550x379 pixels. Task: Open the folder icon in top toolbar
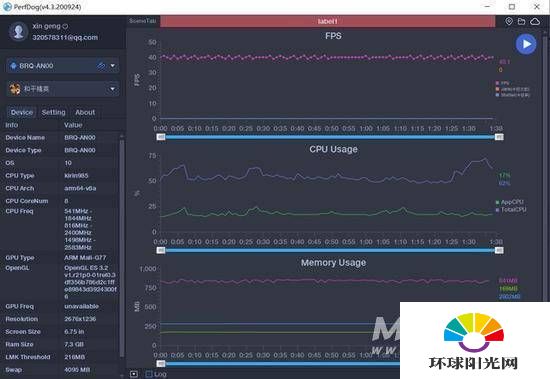(x=522, y=21)
